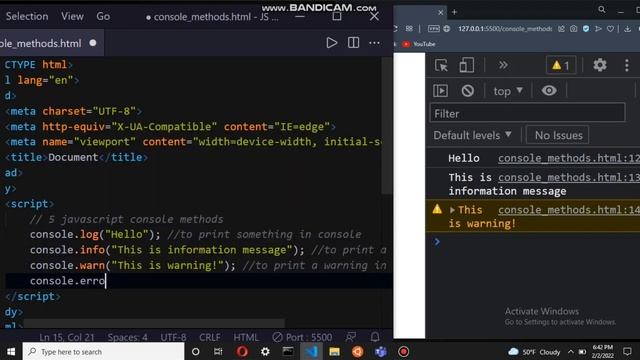Click the editor vertical scrollbar
This screenshot has width=640, height=360.
[387, 126]
